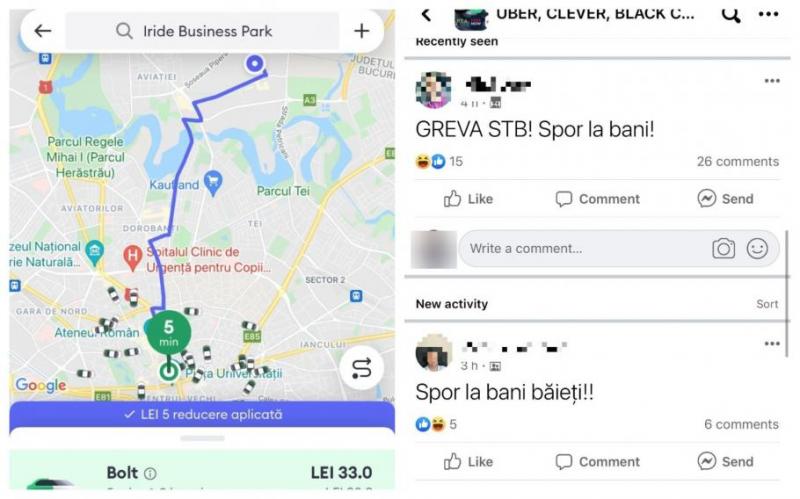Sort the New activity feed
This screenshot has width=800, height=499.
click(x=767, y=304)
